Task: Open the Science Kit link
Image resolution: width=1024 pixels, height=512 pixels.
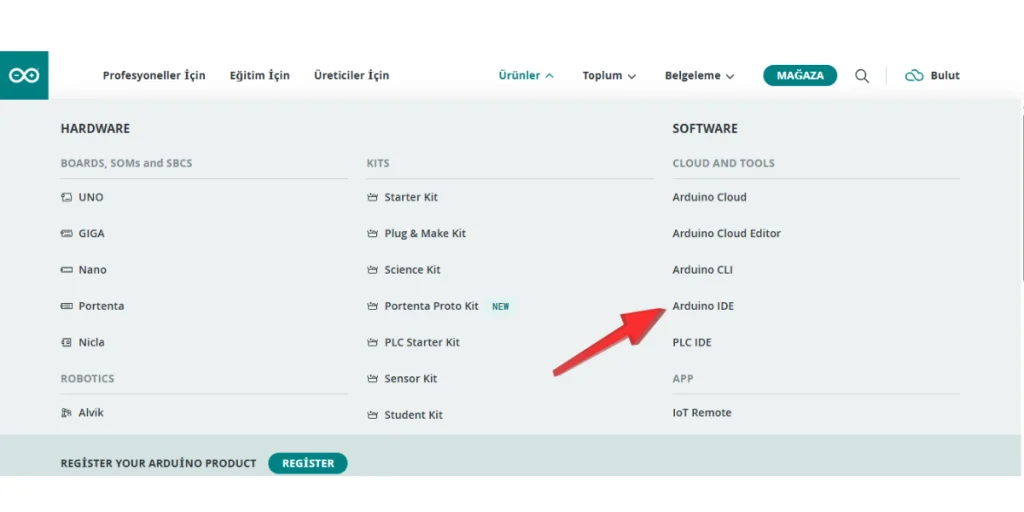Action: 413,270
